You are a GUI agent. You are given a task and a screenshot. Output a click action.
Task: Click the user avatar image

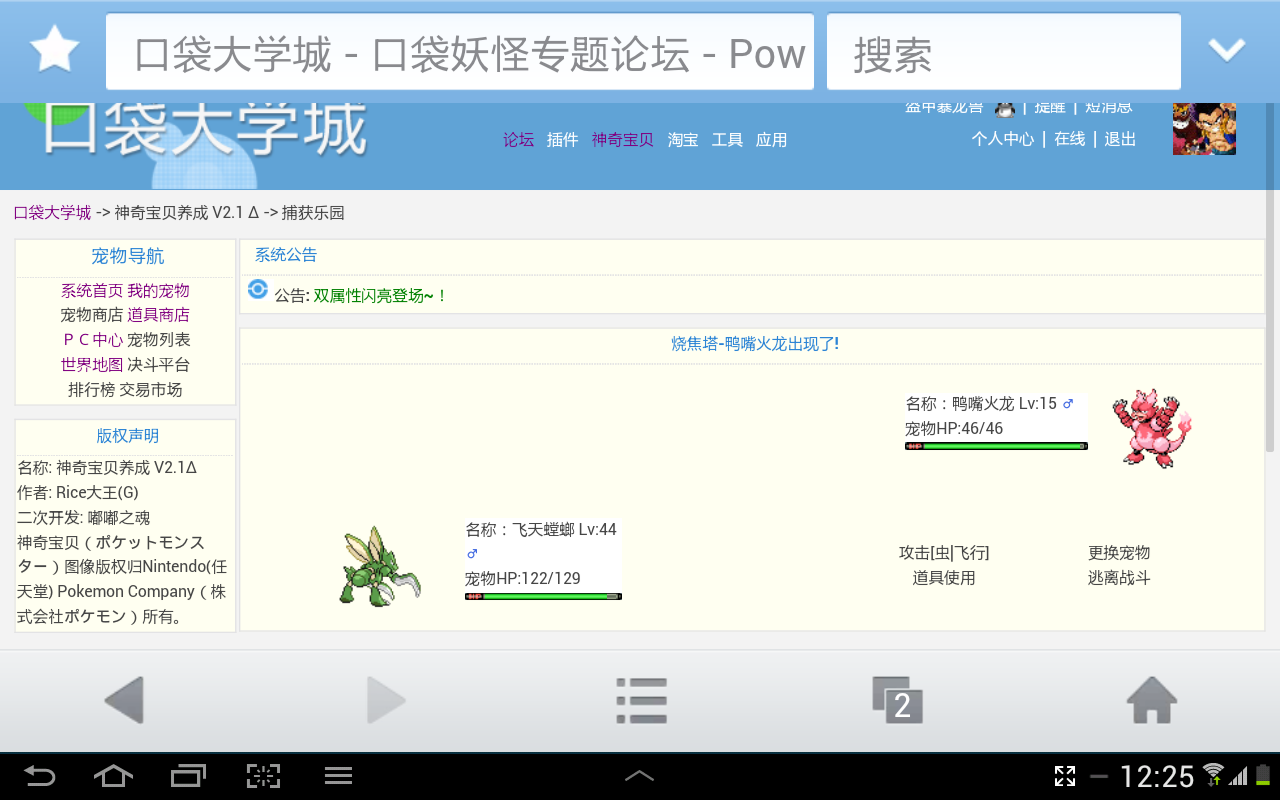(x=1204, y=128)
